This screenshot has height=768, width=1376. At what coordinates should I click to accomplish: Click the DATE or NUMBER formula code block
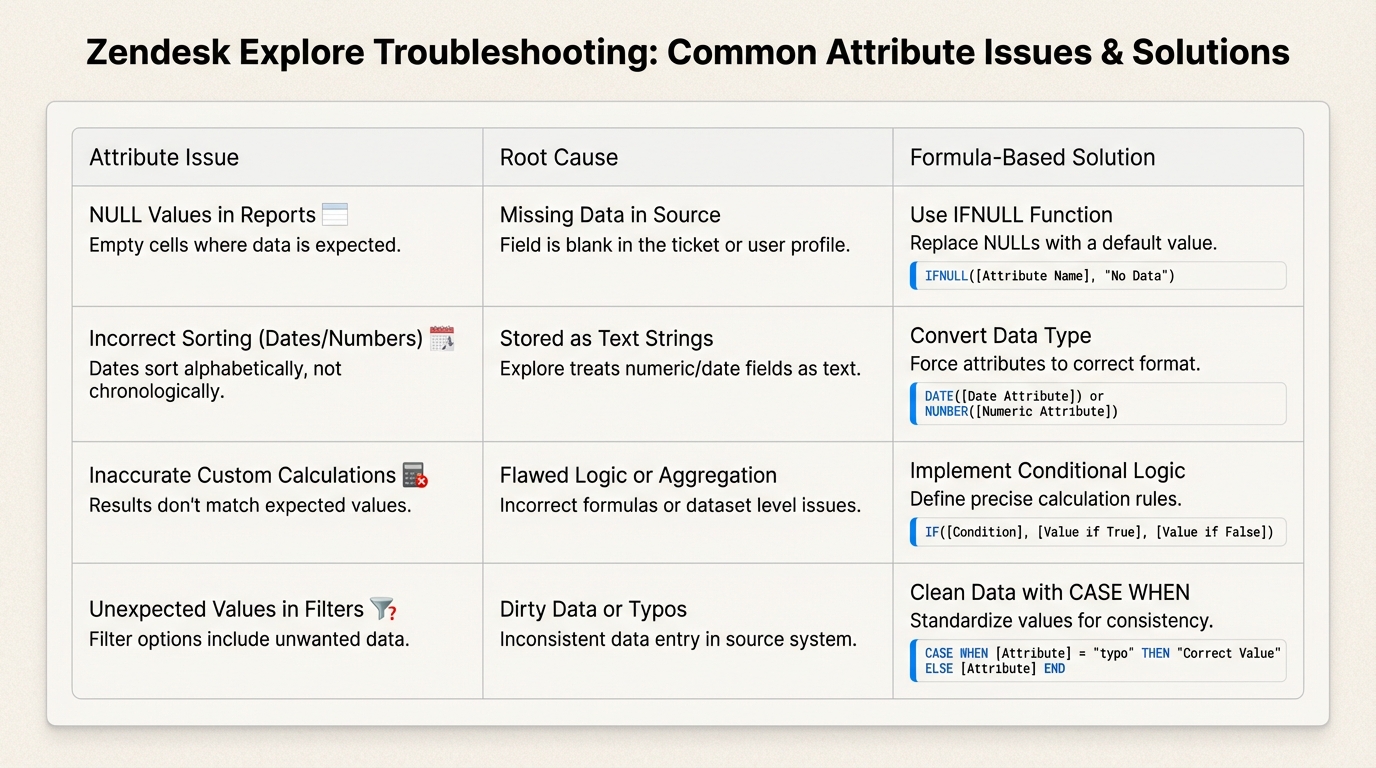1098,404
